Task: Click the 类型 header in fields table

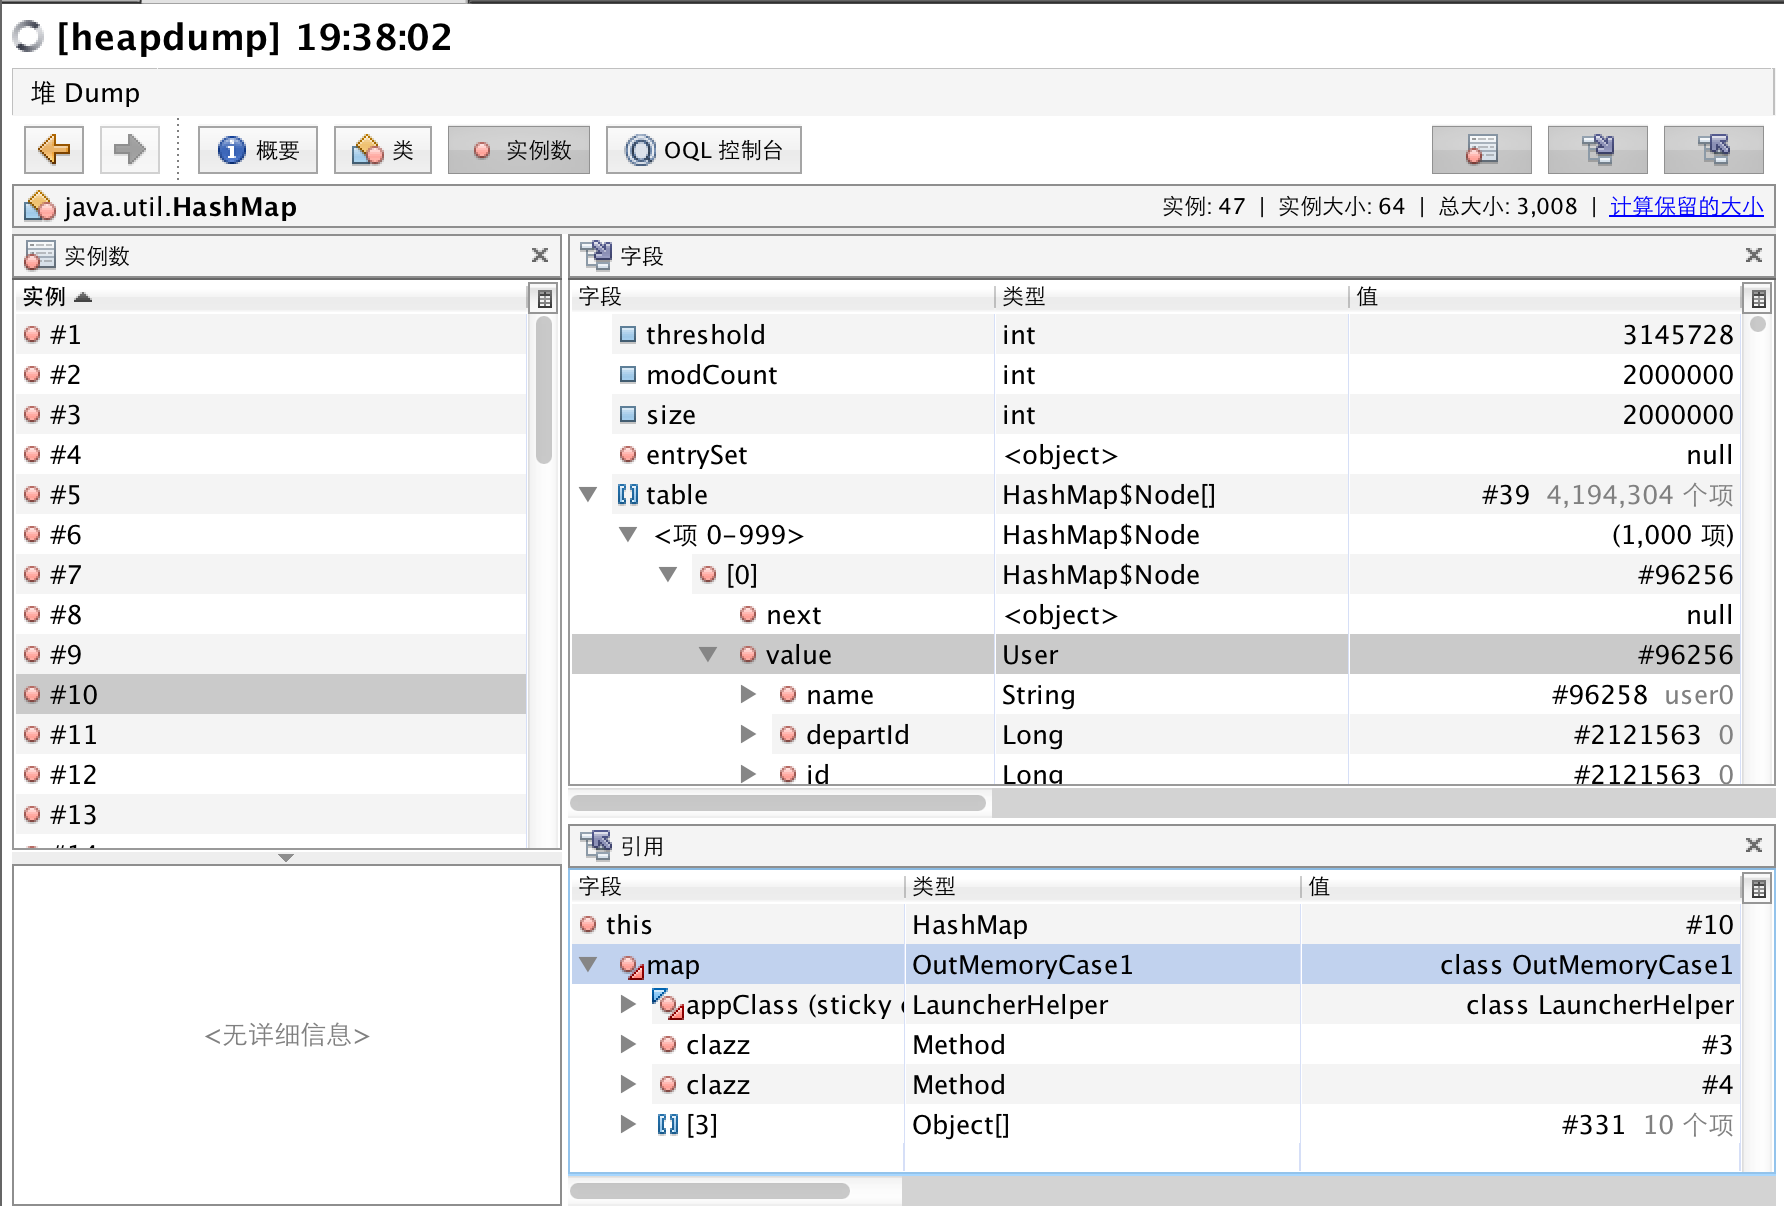Action: [1171, 297]
